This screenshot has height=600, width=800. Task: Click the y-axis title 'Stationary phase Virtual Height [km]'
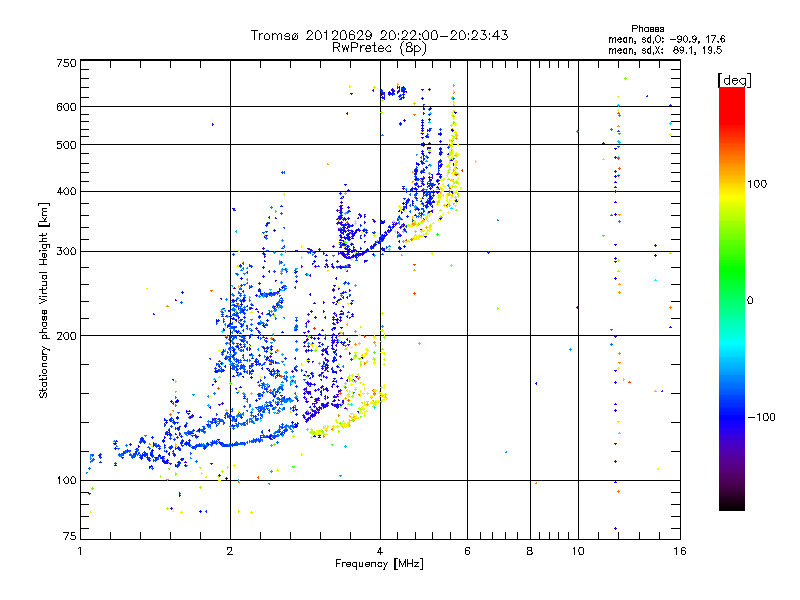[x=44, y=300]
